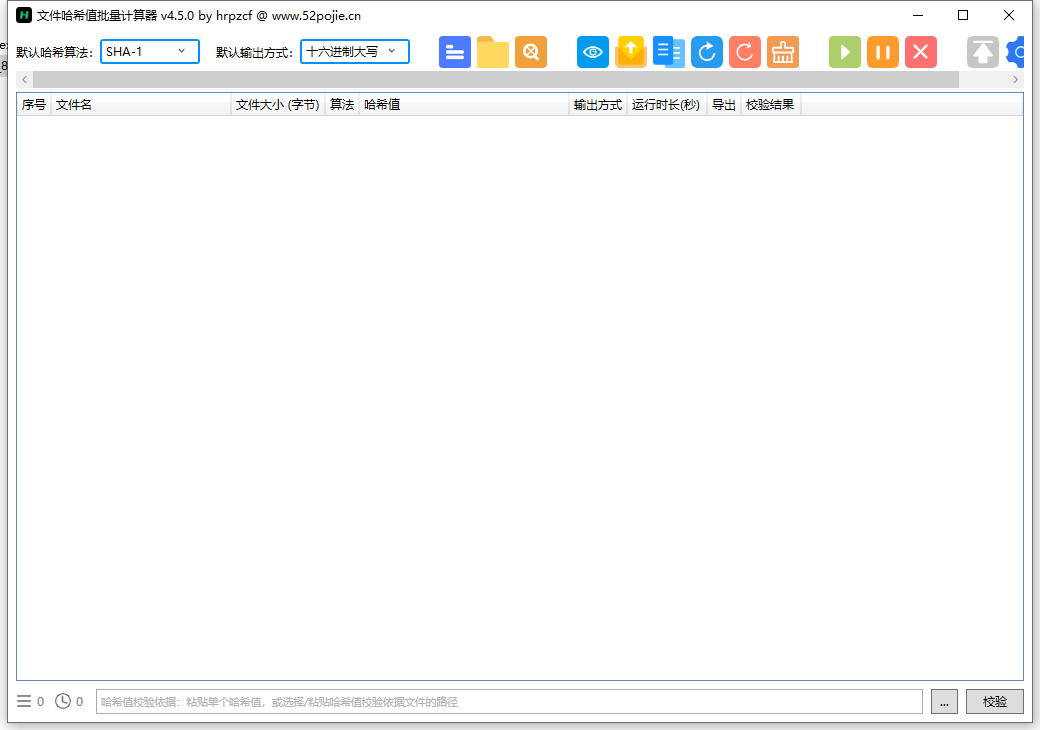Click the clock elapsed time icon

point(62,701)
